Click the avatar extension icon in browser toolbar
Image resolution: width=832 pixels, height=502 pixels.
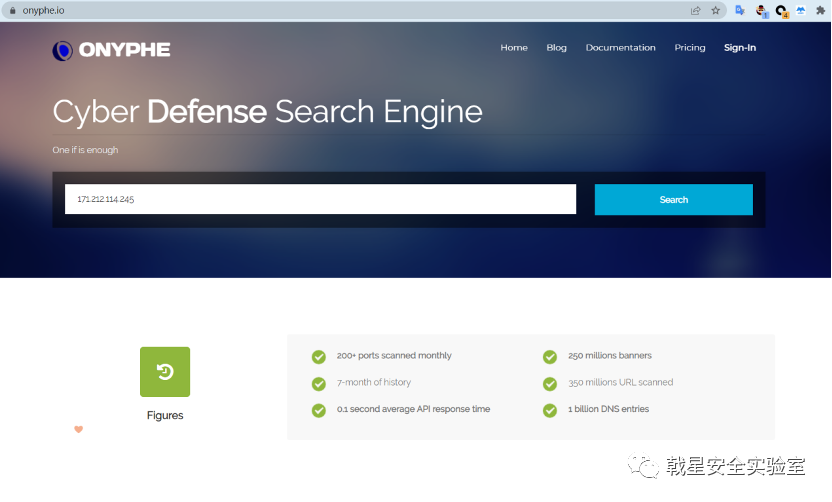(x=761, y=11)
